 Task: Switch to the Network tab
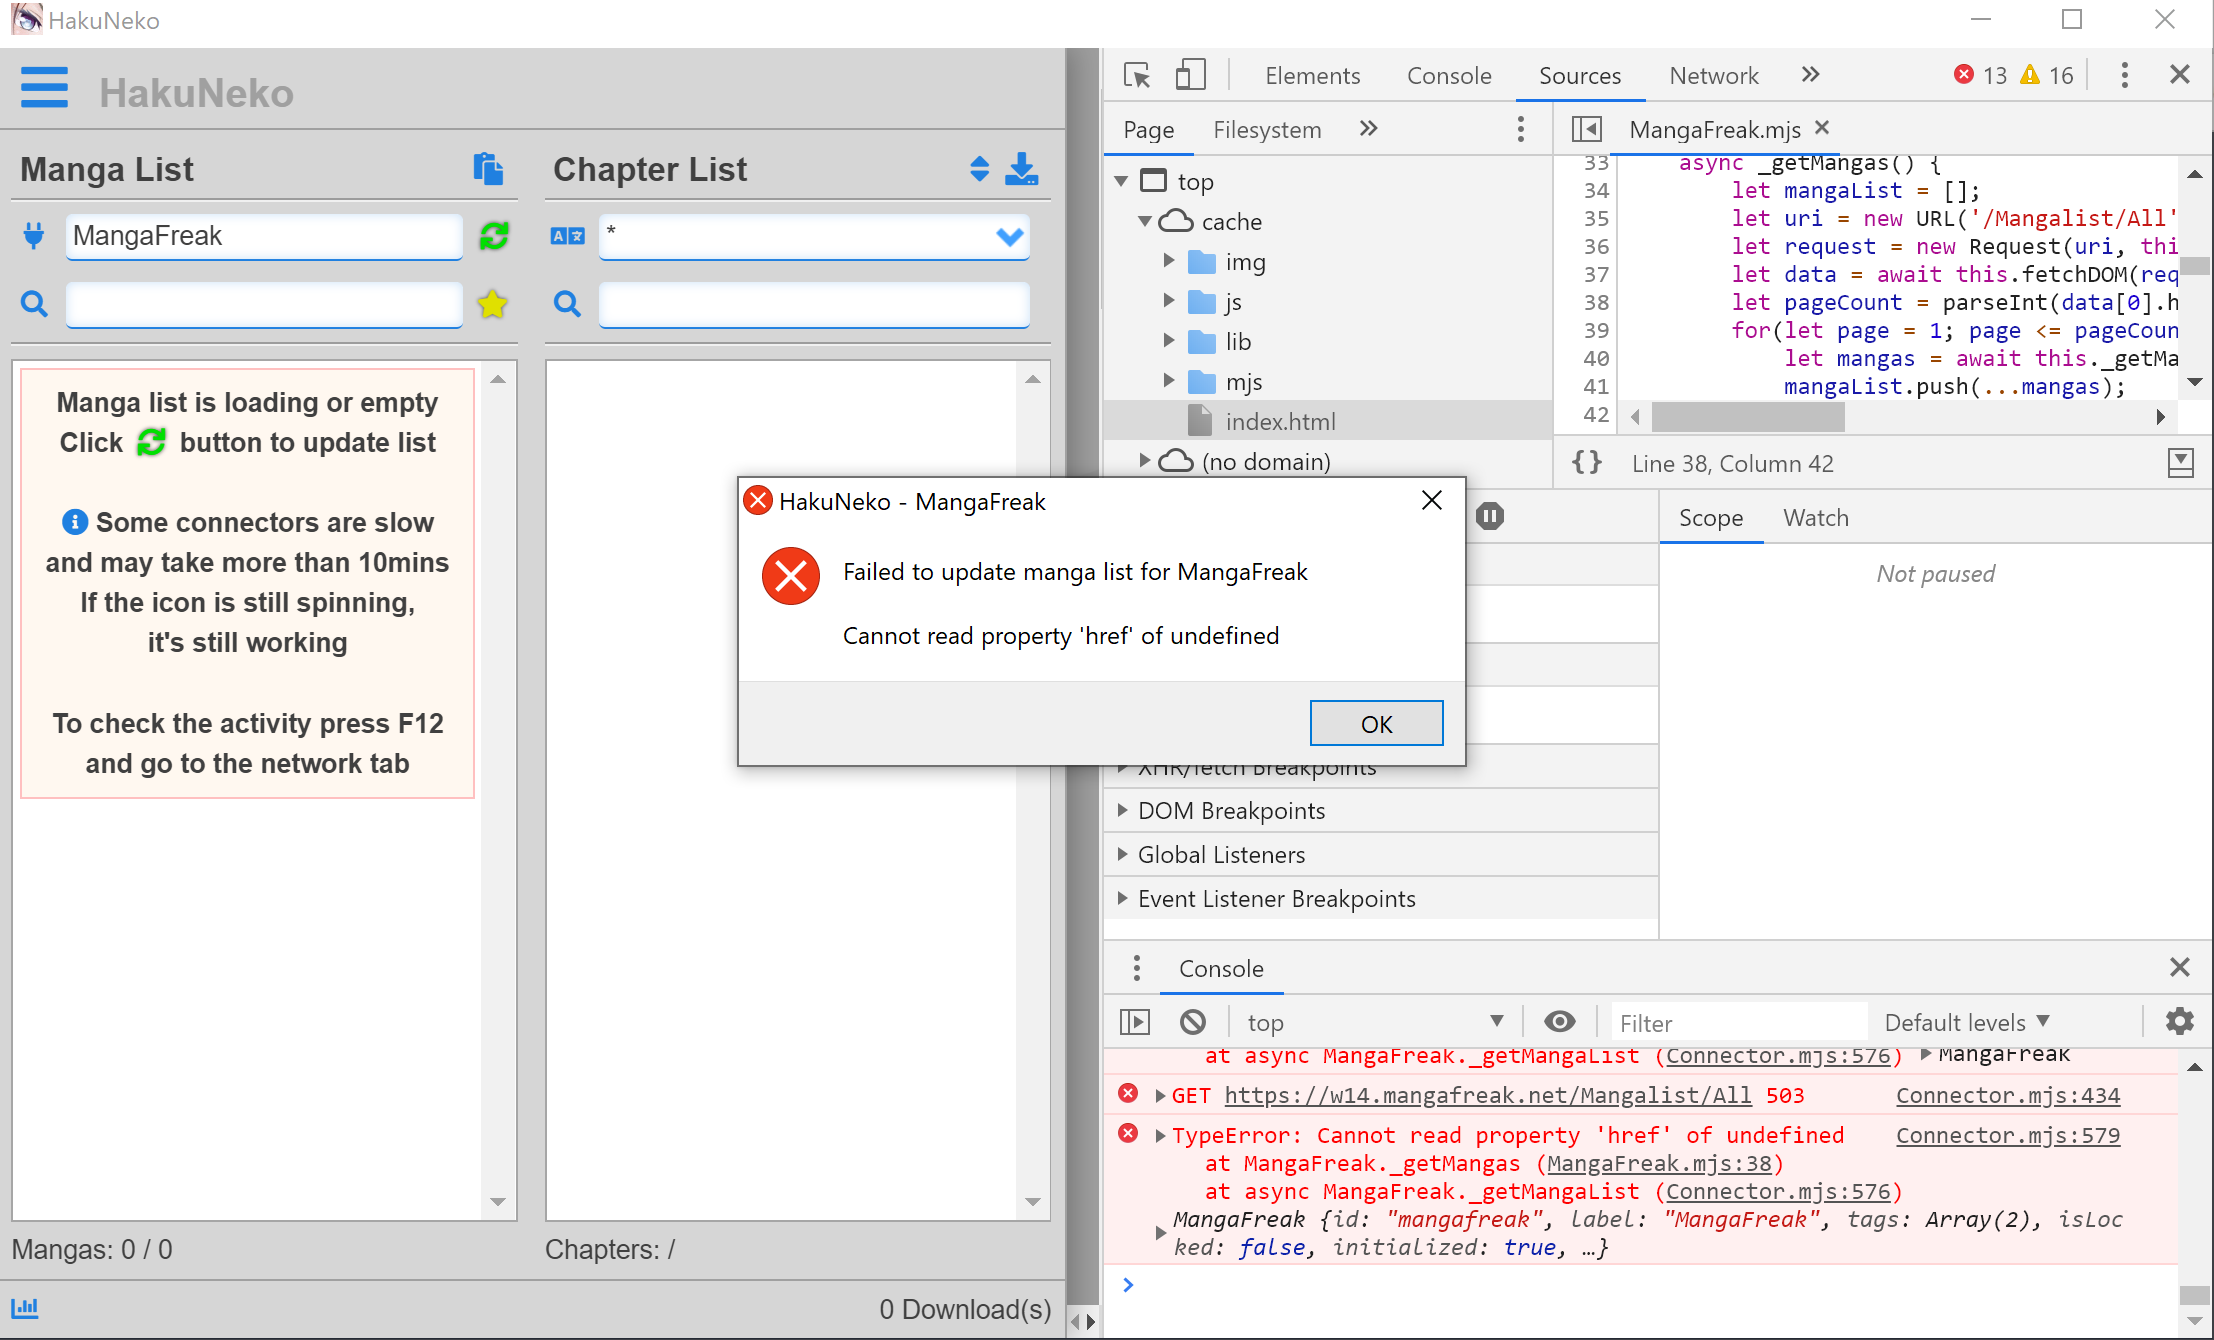pyautogui.click(x=1713, y=75)
